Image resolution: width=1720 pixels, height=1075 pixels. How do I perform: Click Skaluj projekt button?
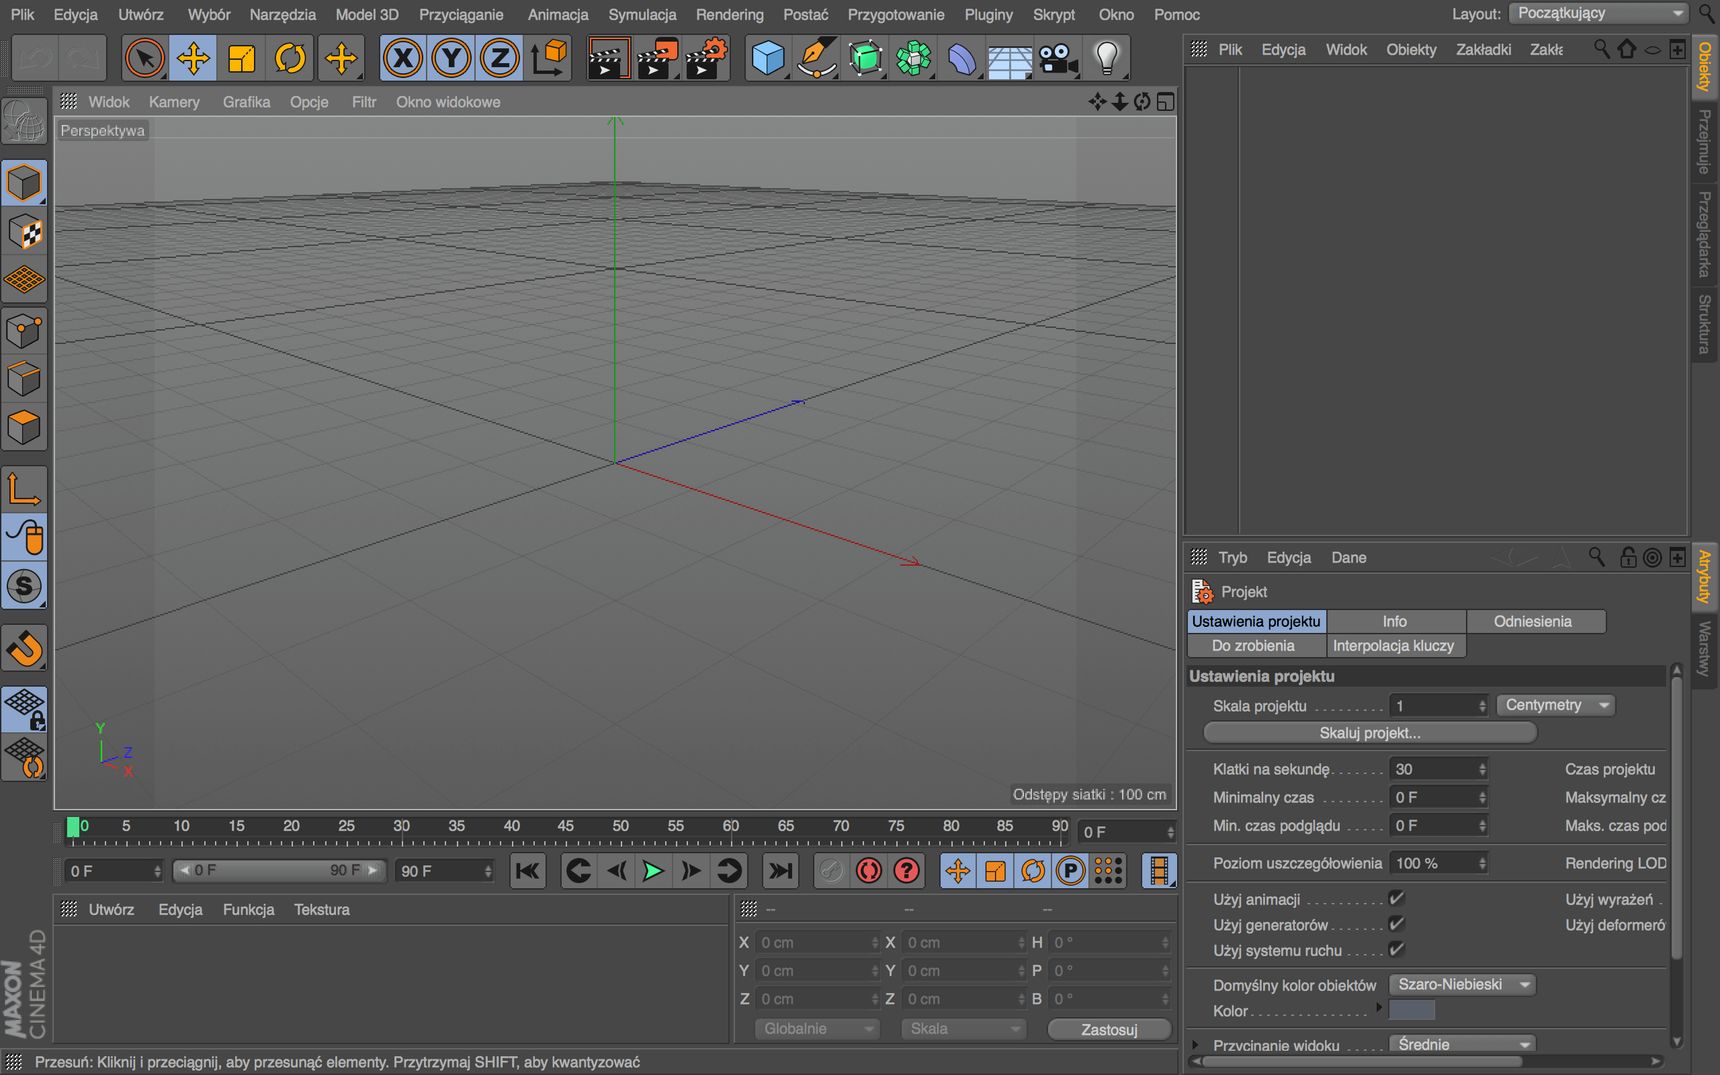click(x=1370, y=733)
